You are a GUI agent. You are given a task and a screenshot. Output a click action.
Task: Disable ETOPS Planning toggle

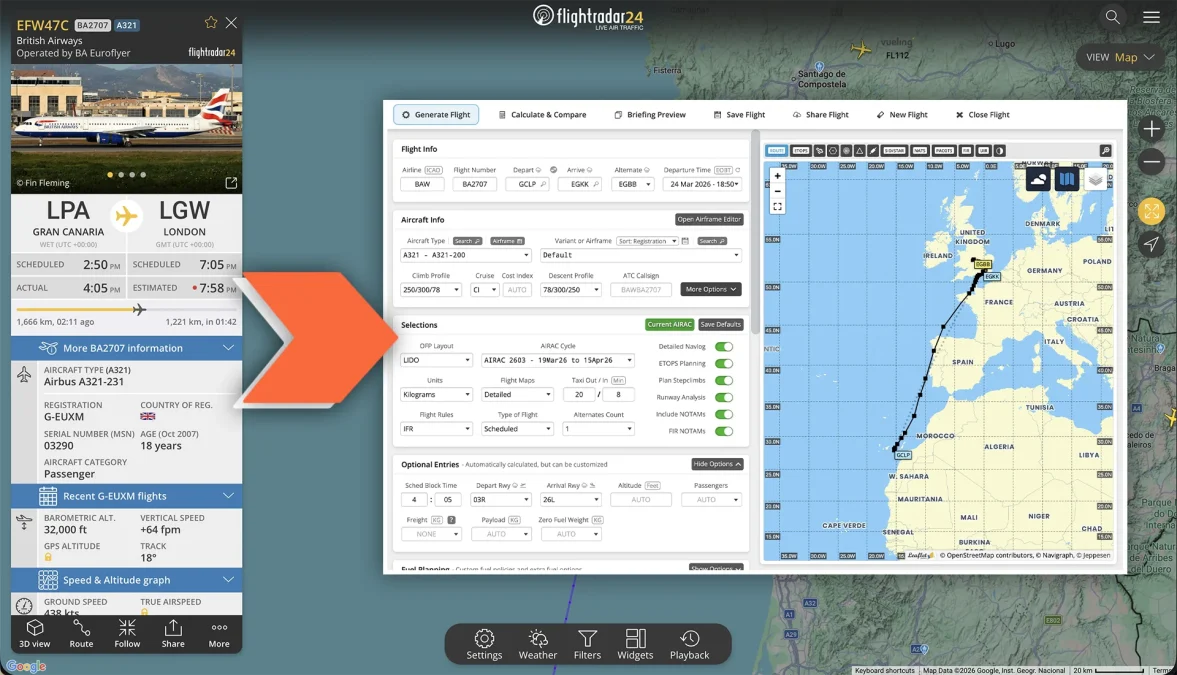pos(723,364)
